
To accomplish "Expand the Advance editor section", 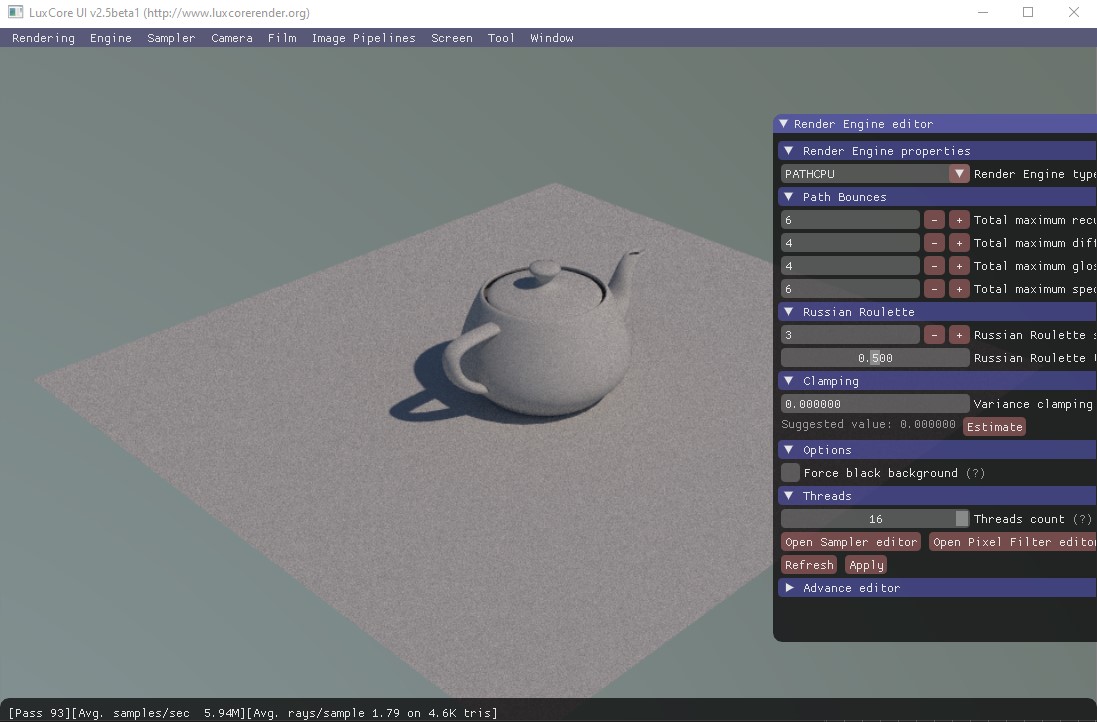I will pyautogui.click(x=789, y=588).
